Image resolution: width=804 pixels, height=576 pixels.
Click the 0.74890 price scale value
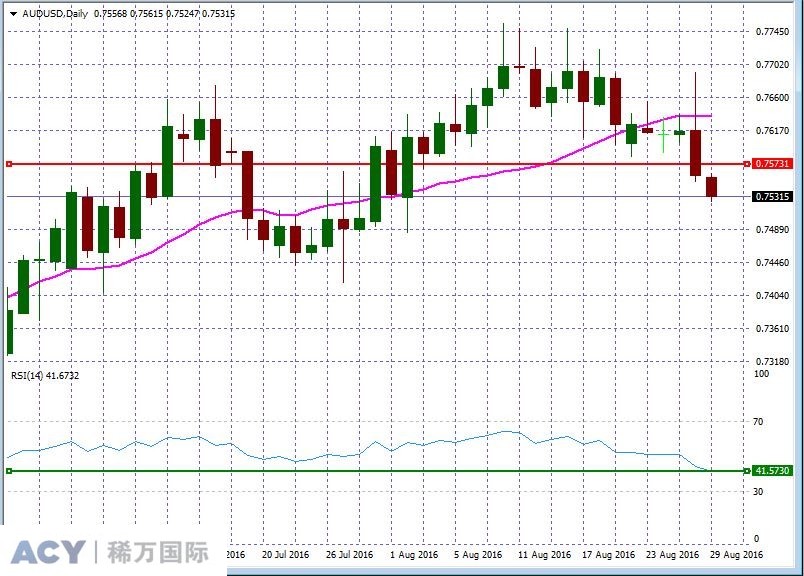tap(772, 229)
